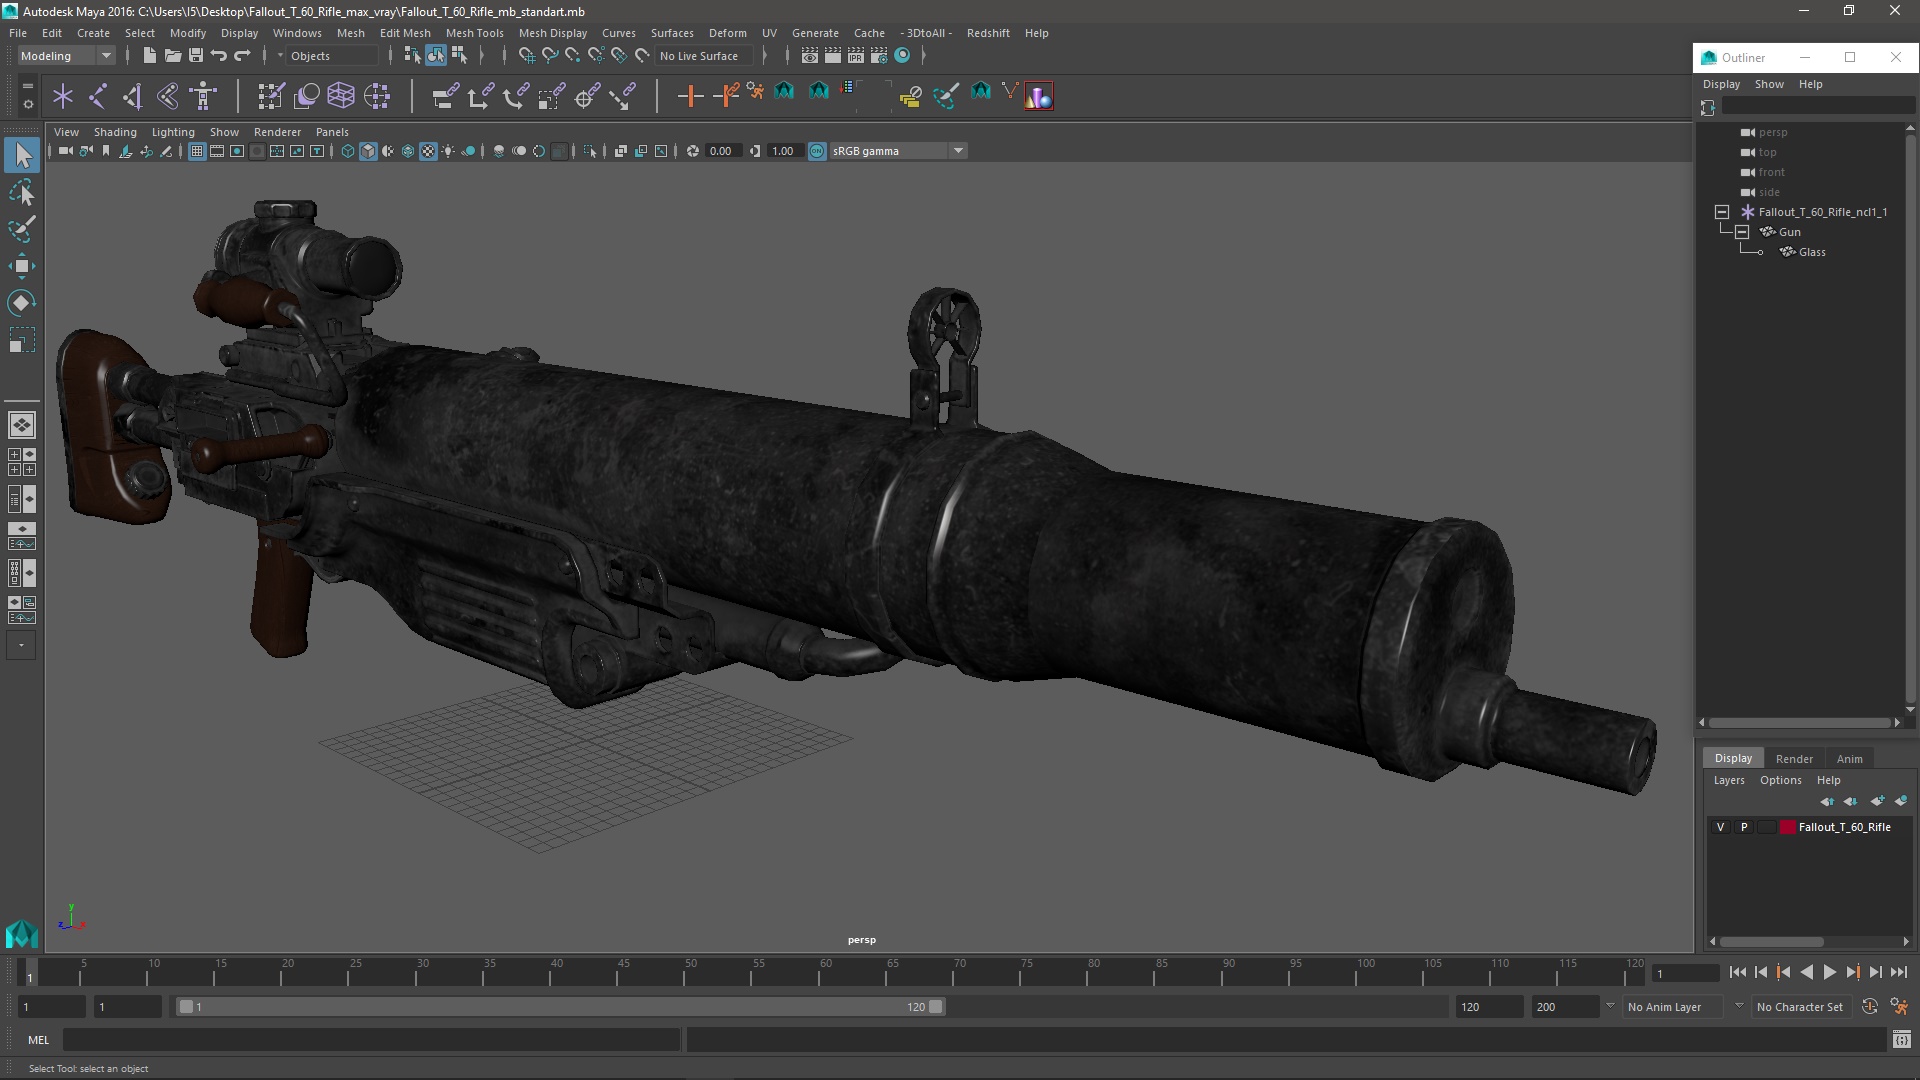This screenshot has width=1920, height=1080.
Task: Click the shelf icon with purple cylinder
Action: coord(1038,96)
